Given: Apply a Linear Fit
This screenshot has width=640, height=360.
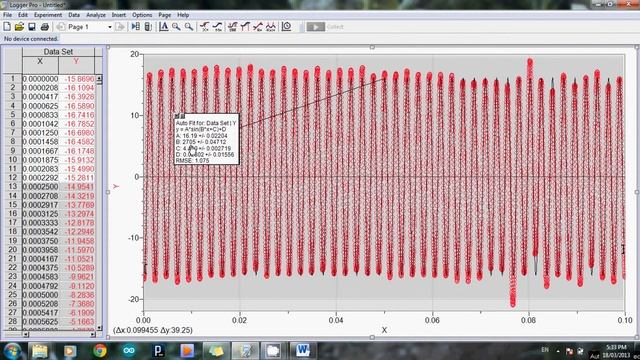Looking at the screenshot, I should (x=258, y=27).
